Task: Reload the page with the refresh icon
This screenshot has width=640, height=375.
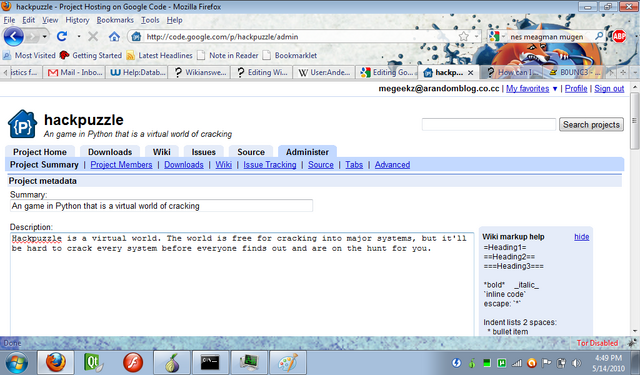Action: [x=62, y=37]
